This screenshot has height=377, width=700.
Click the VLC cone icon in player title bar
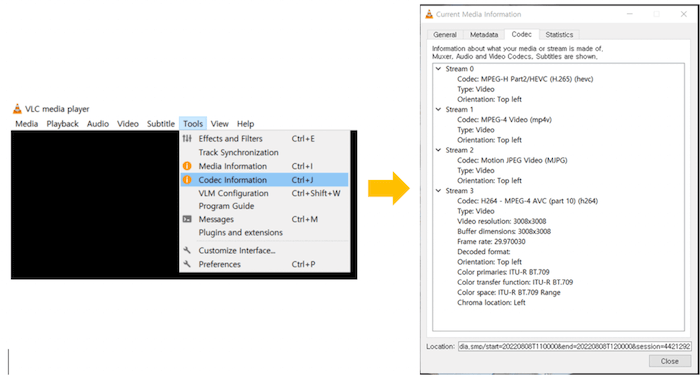click(x=17, y=109)
